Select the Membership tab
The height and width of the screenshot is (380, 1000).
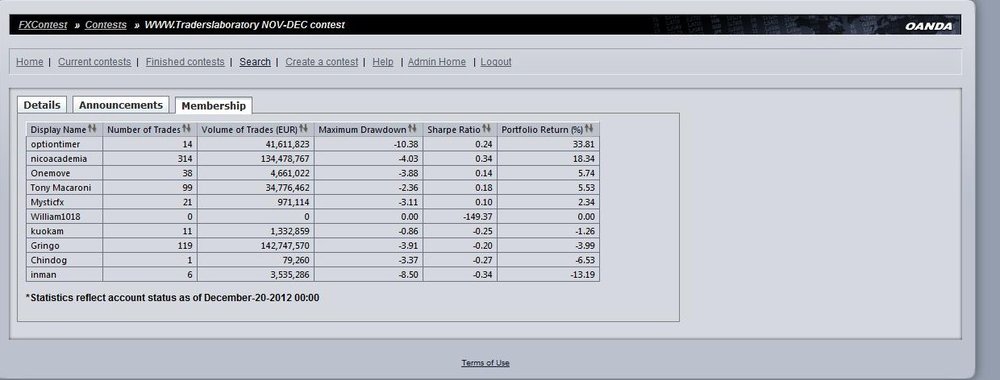(x=214, y=106)
